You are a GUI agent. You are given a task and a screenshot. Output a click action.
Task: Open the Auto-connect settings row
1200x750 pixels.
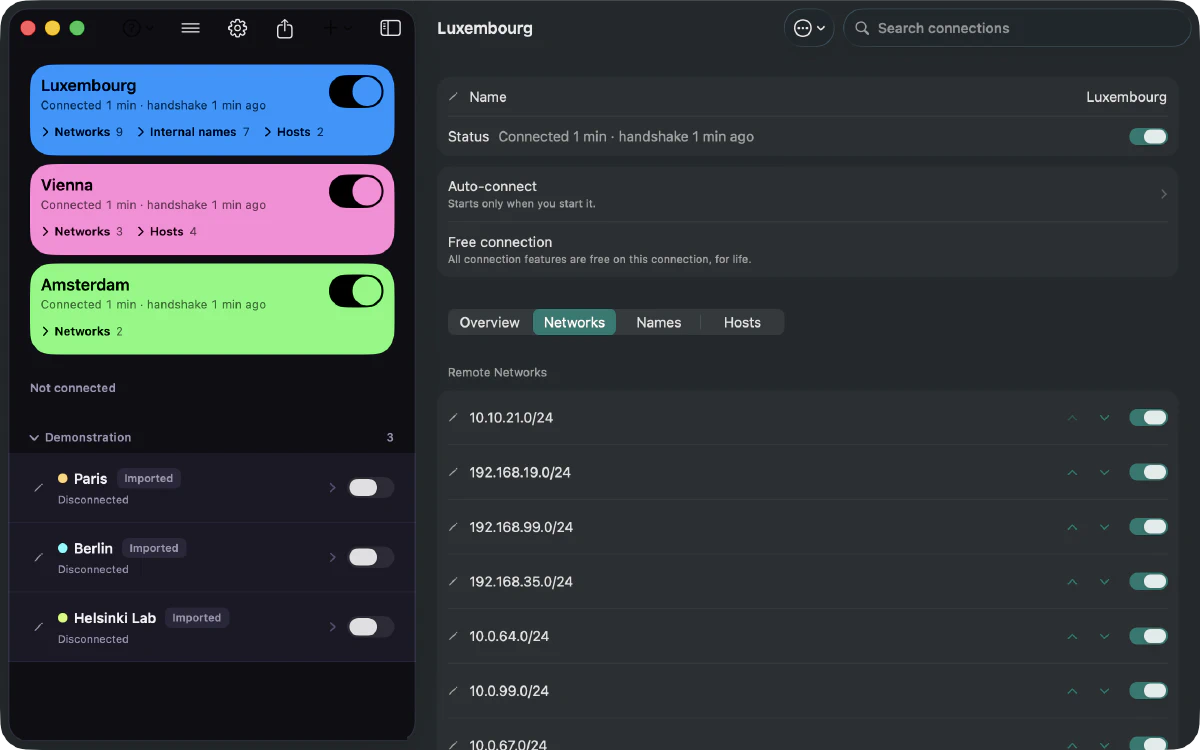pos(807,194)
